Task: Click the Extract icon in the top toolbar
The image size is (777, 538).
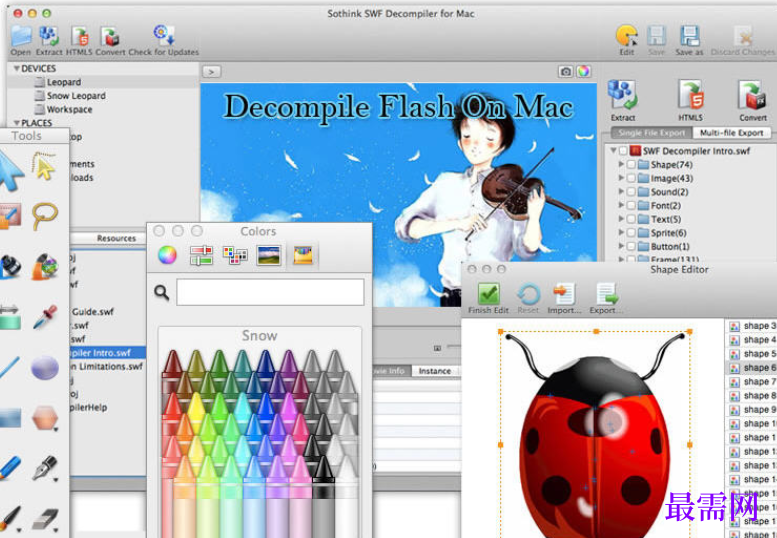Action: (49, 36)
